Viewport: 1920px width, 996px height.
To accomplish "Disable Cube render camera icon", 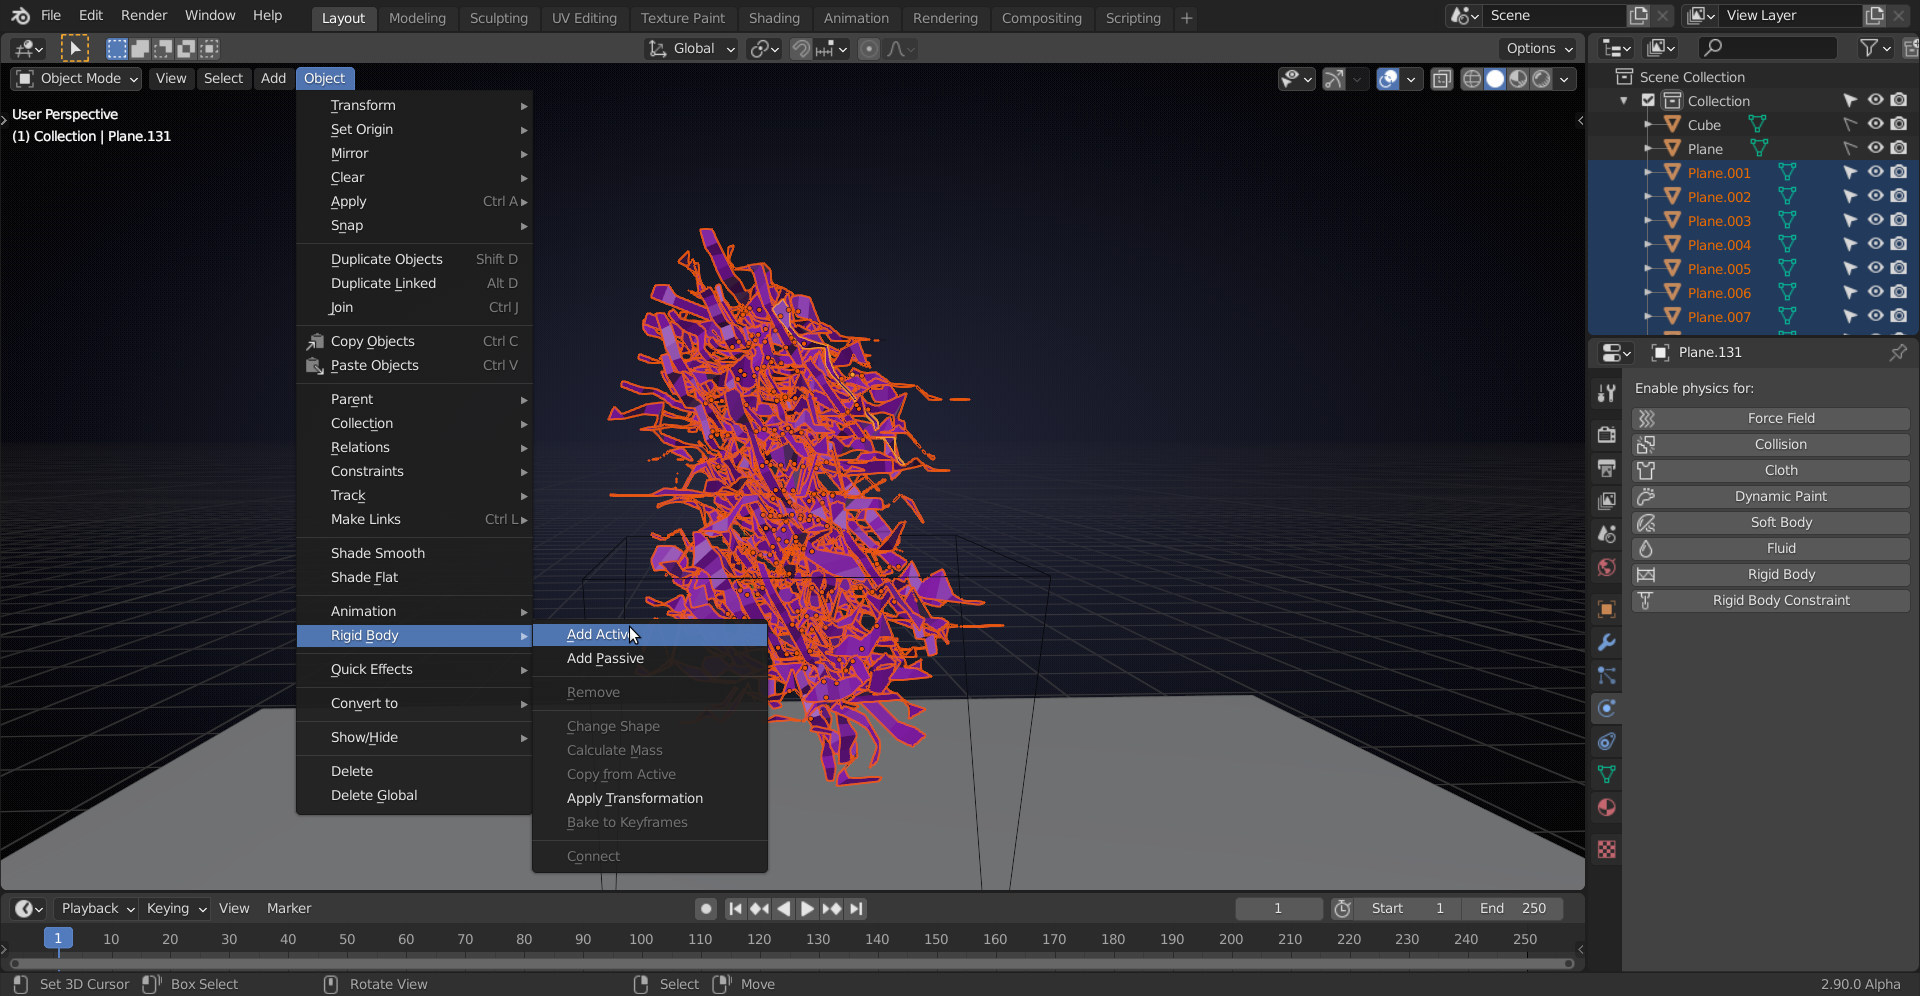I will (x=1899, y=124).
